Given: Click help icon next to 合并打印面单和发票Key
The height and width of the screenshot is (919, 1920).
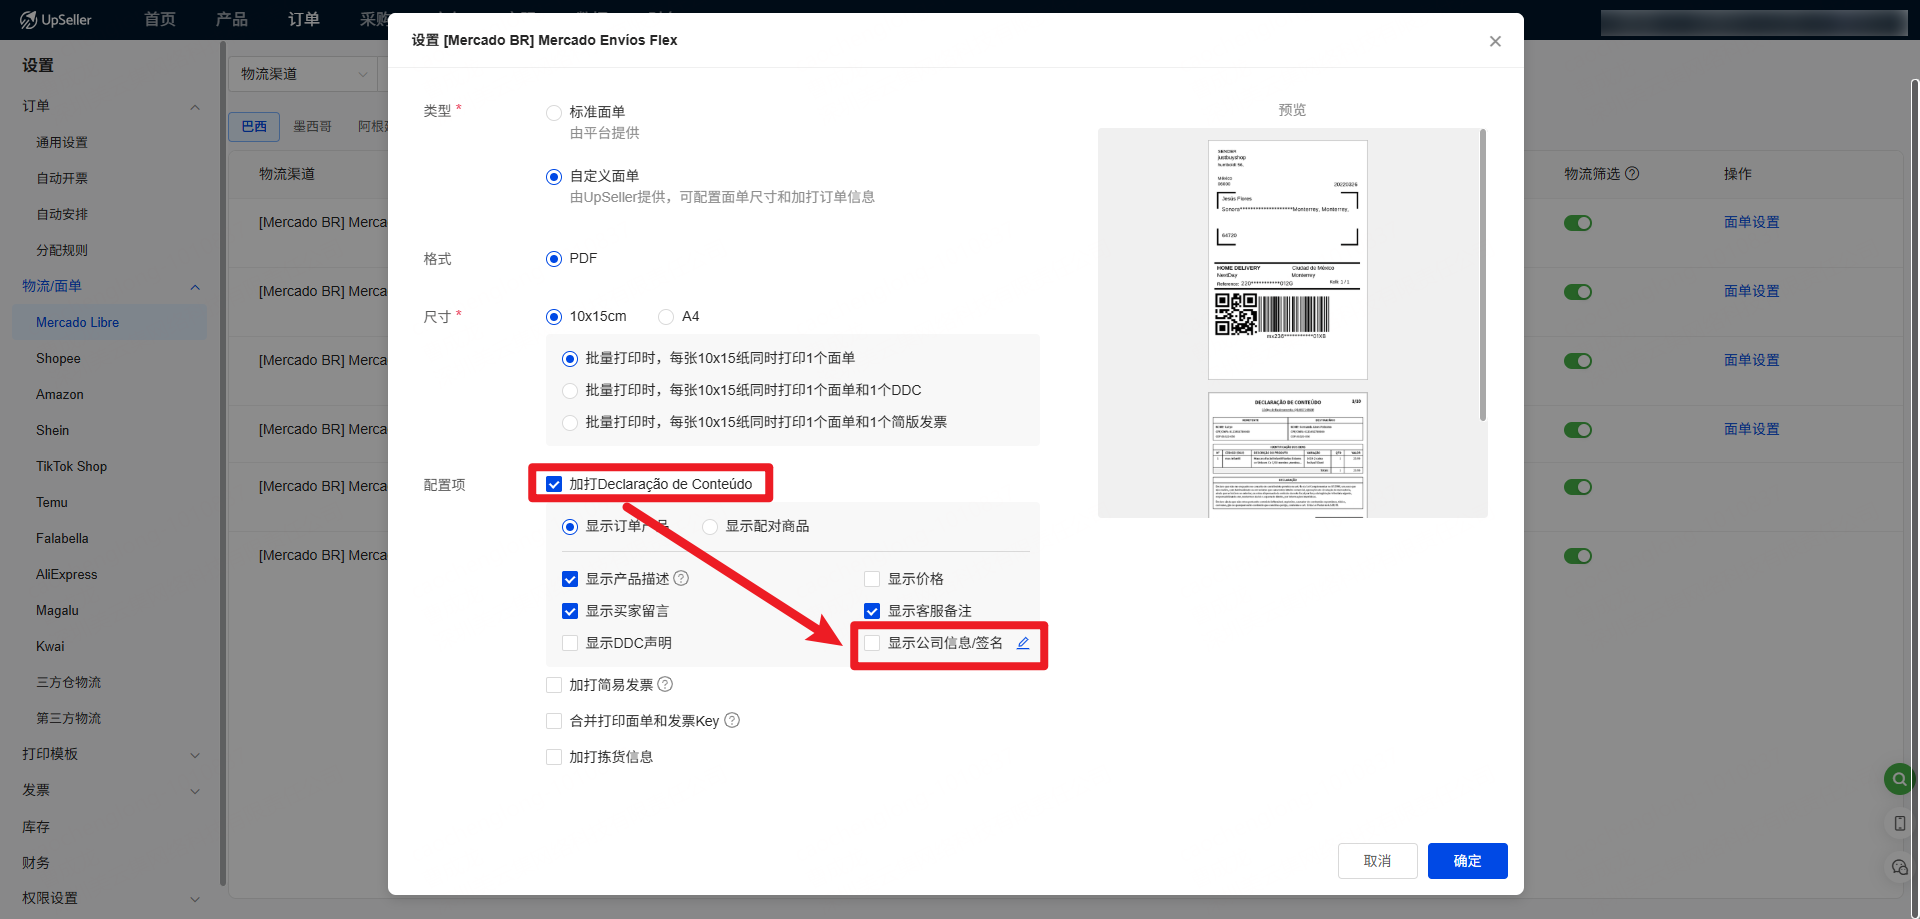Looking at the screenshot, I should click(x=732, y=720).
